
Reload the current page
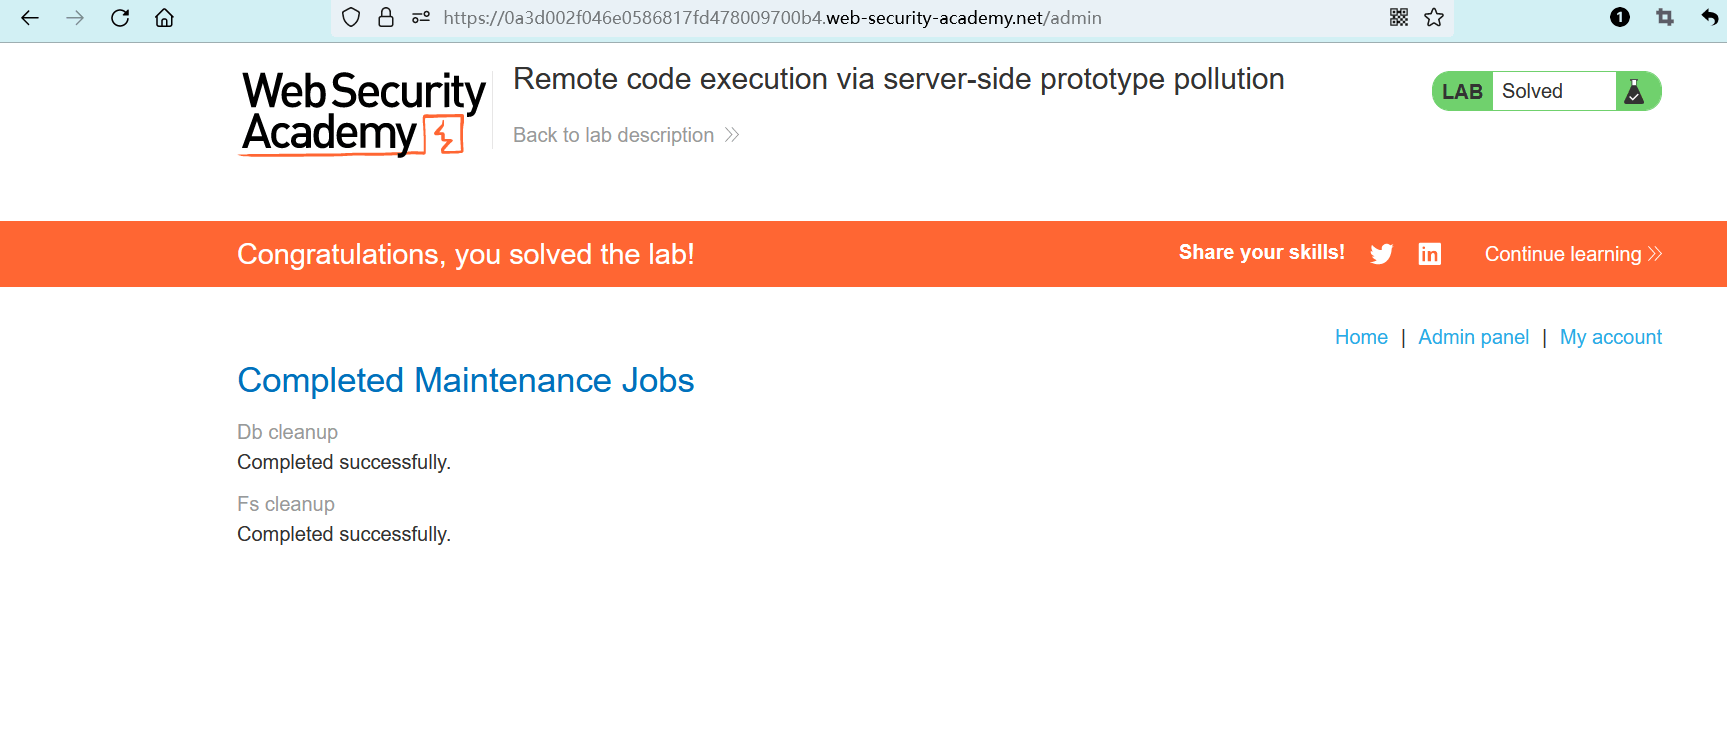[x=120, y=18]
